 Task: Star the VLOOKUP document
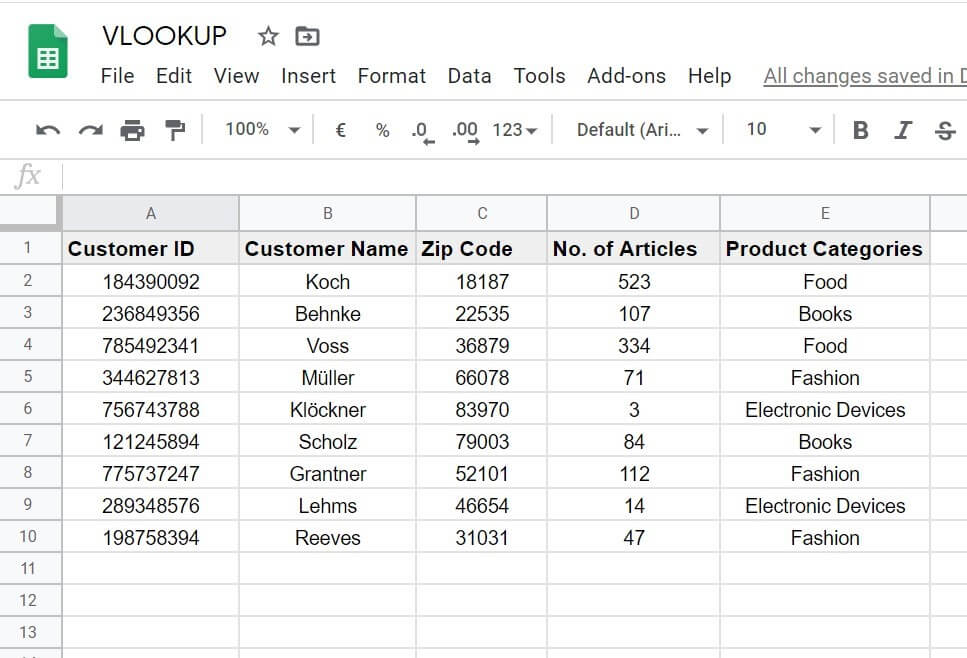[x=268, y=37]
